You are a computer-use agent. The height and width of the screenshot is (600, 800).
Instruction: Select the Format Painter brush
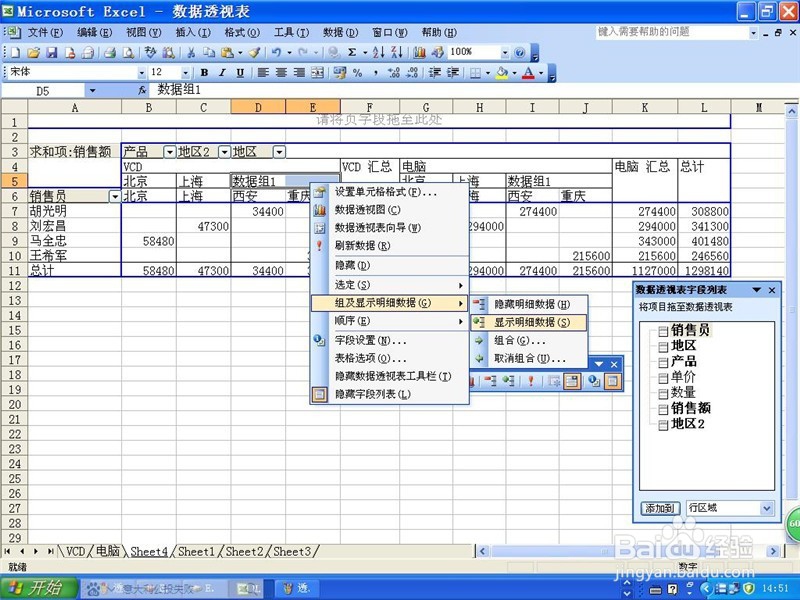pyautogui.click(x=255, y=52)
